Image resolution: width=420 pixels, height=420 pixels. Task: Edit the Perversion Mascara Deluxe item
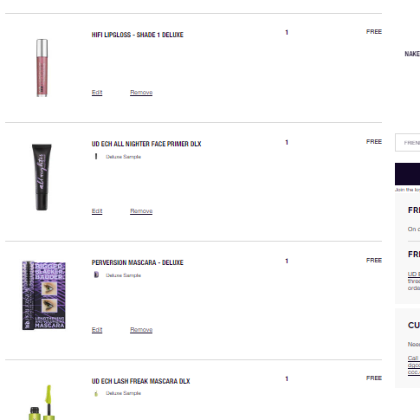click(97, 330)
